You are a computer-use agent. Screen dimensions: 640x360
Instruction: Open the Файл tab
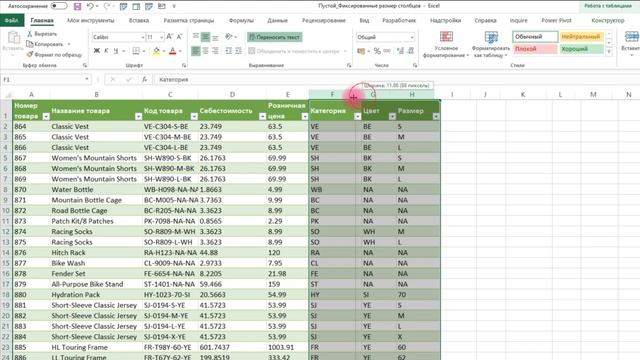pos(12,20)
